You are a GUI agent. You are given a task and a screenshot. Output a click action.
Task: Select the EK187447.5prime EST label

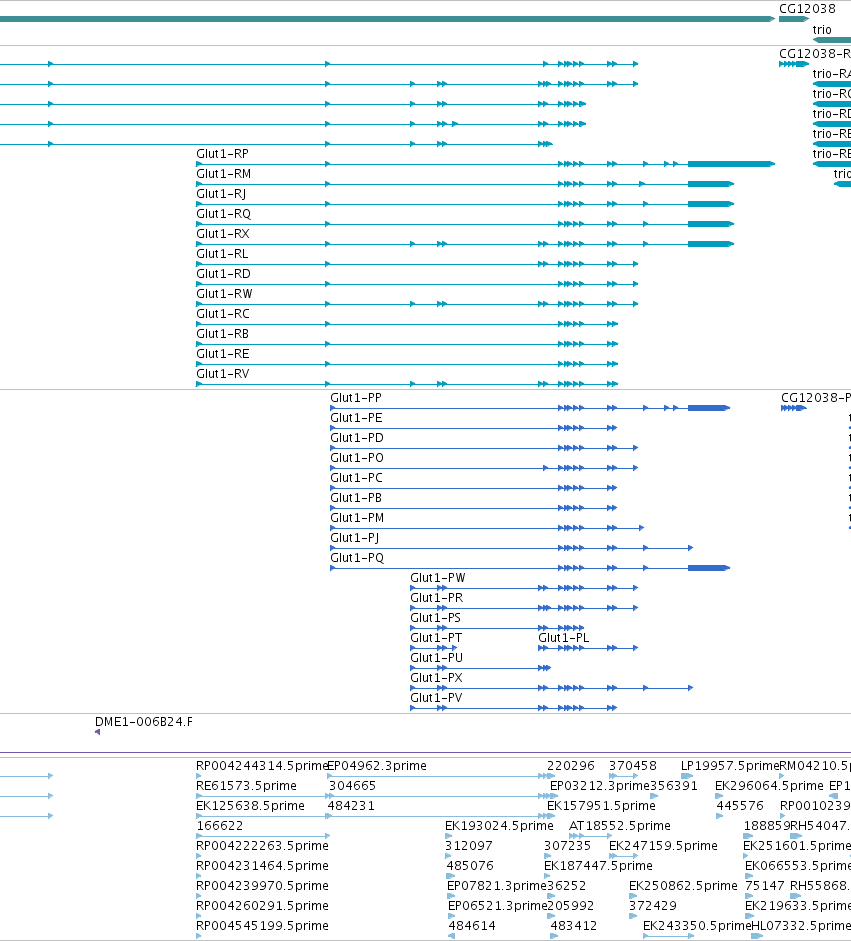click(598, 866)
